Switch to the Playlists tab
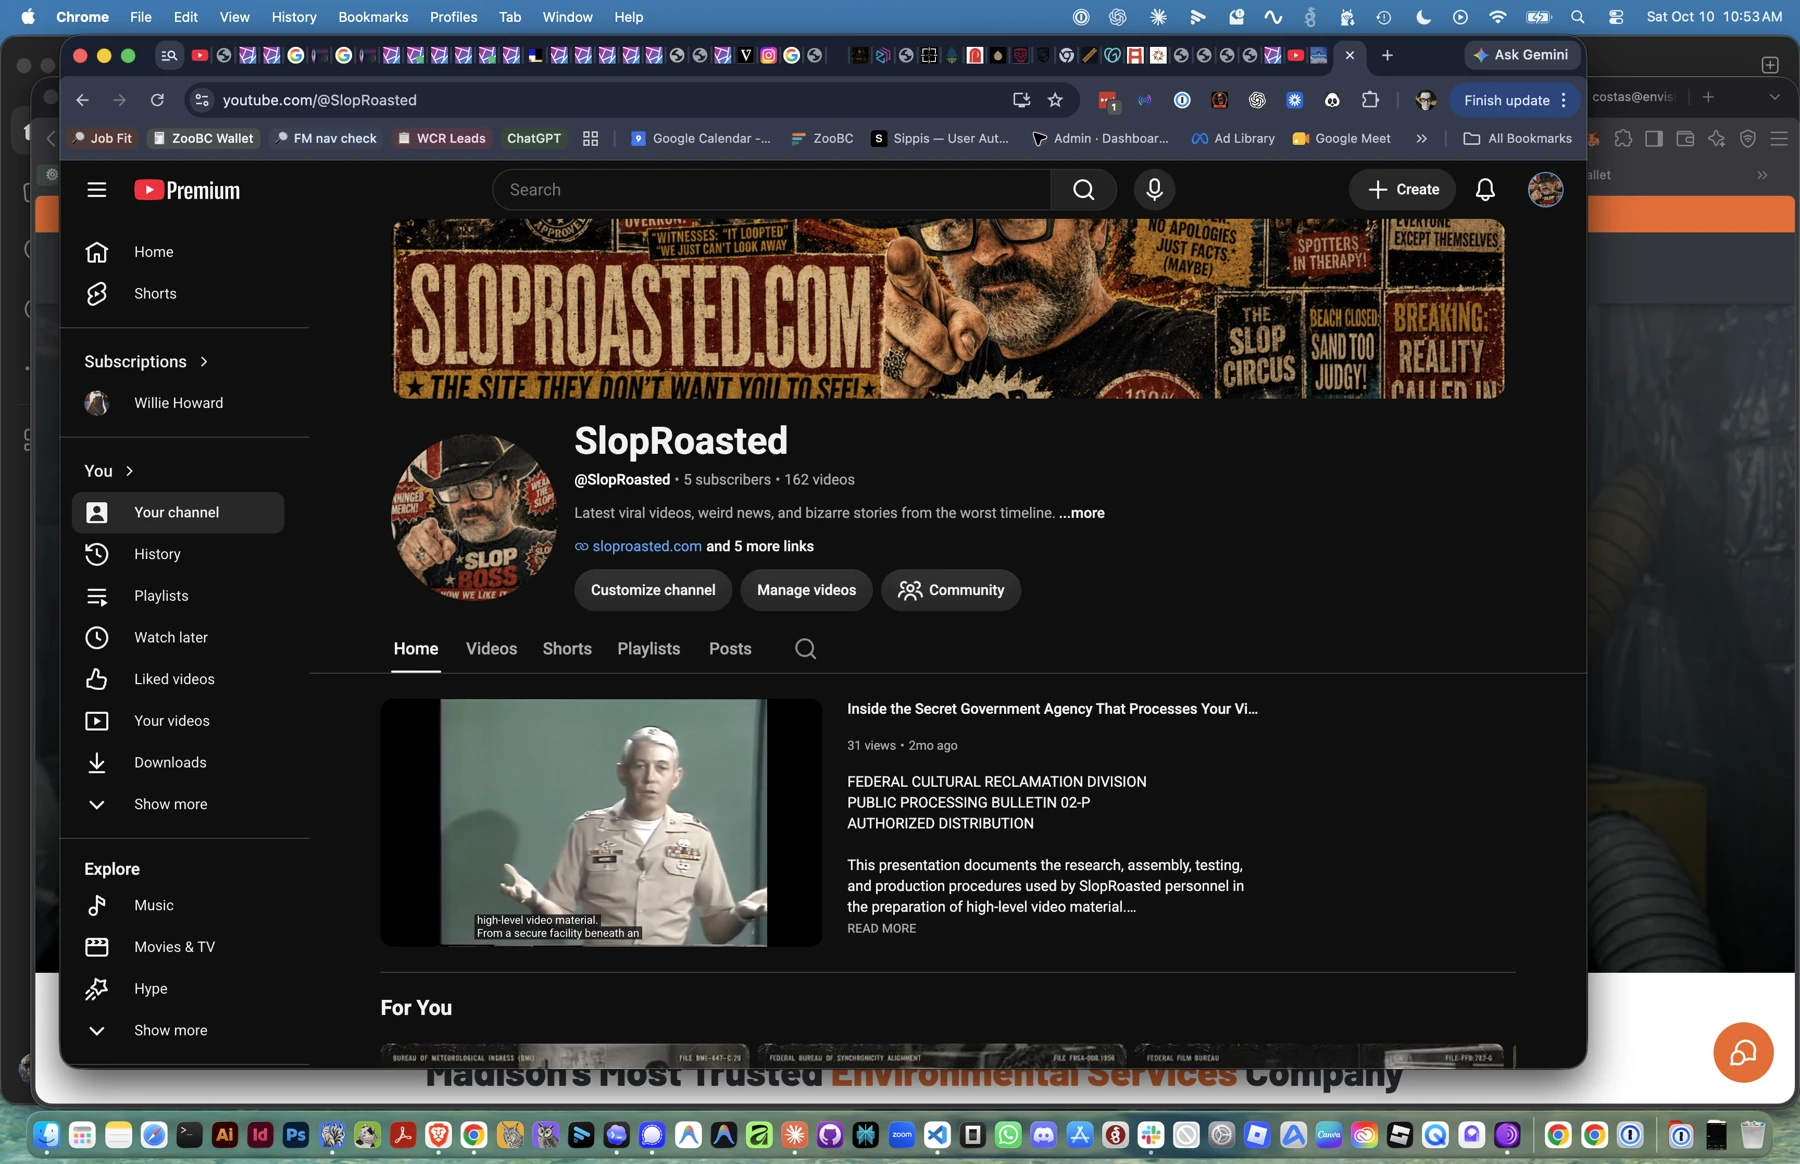The height and width of the screenshot is (1164, 1800). (649, 649)
